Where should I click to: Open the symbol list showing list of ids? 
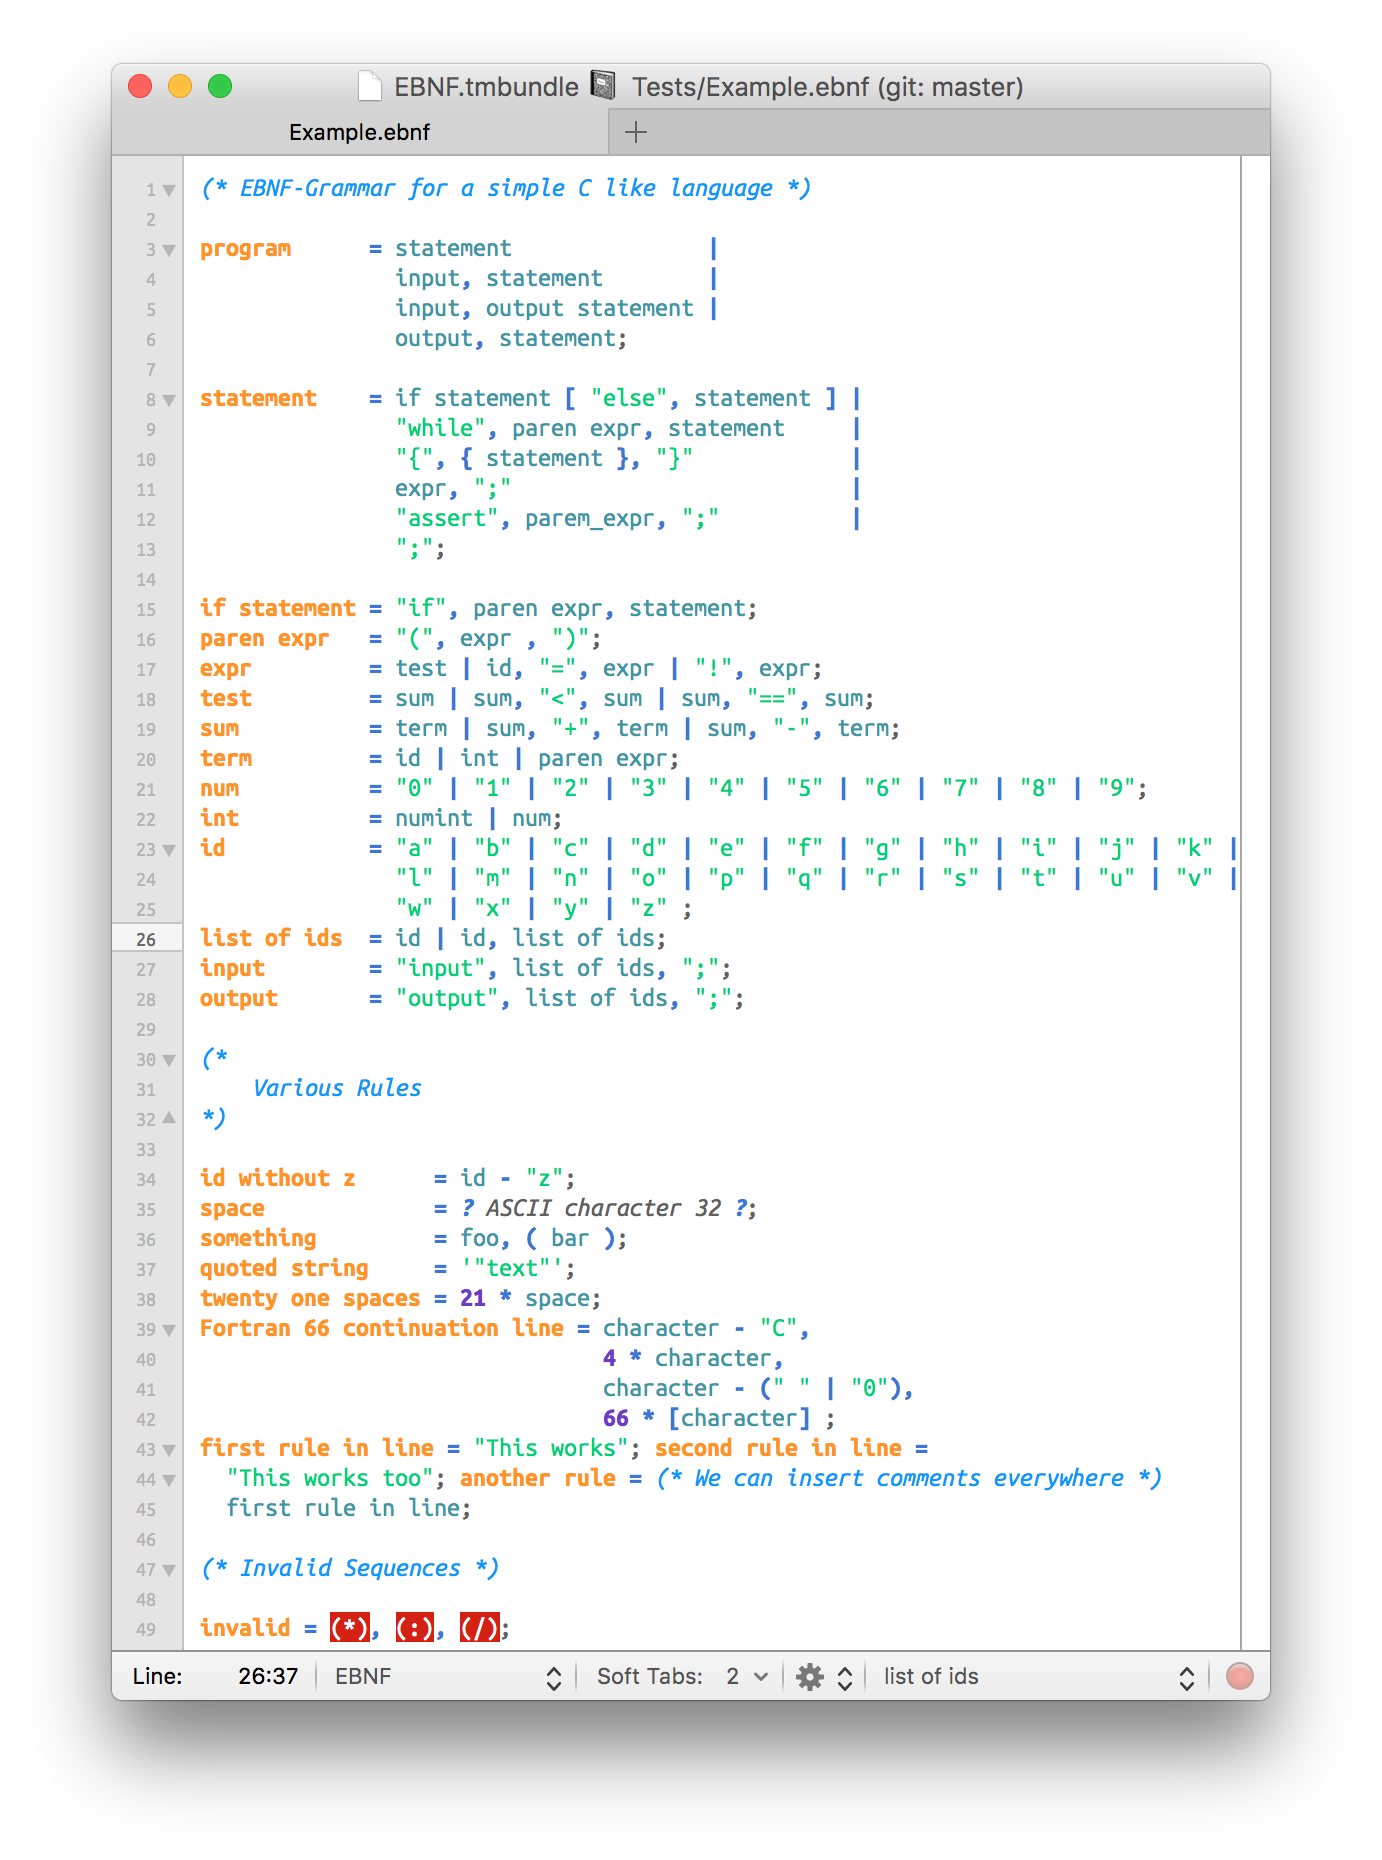(x=1039, y=1677)
